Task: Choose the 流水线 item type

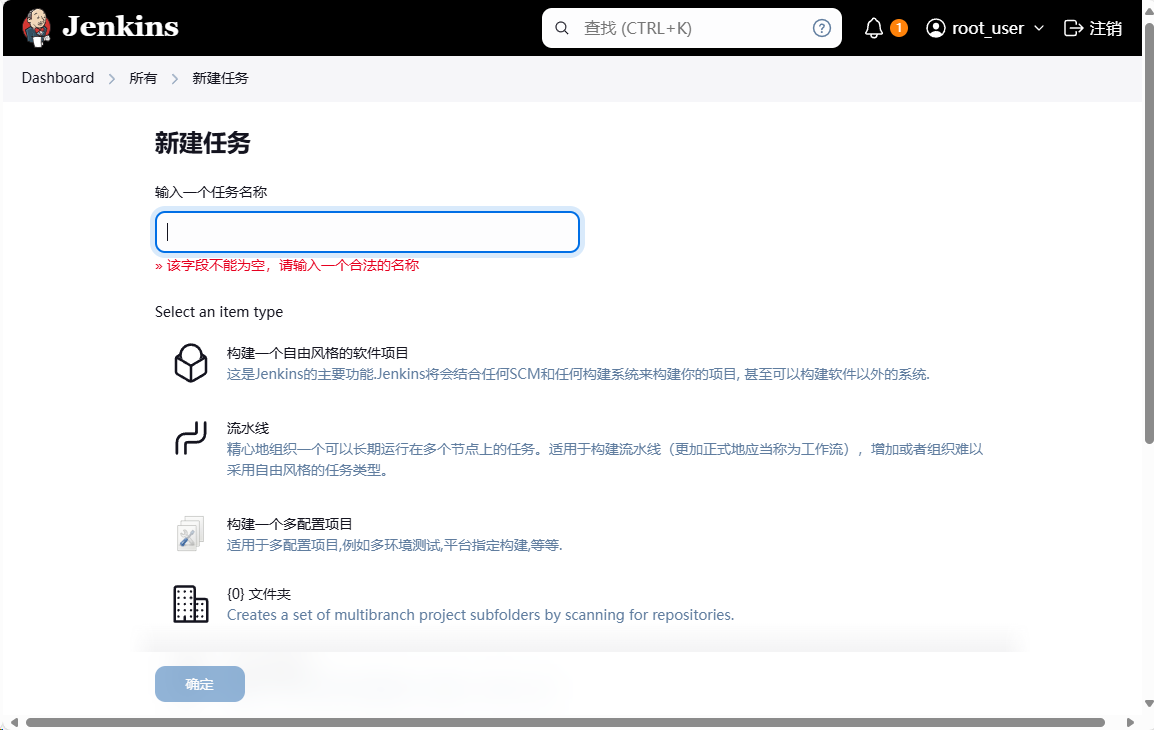Action: (x=248, y=428)
